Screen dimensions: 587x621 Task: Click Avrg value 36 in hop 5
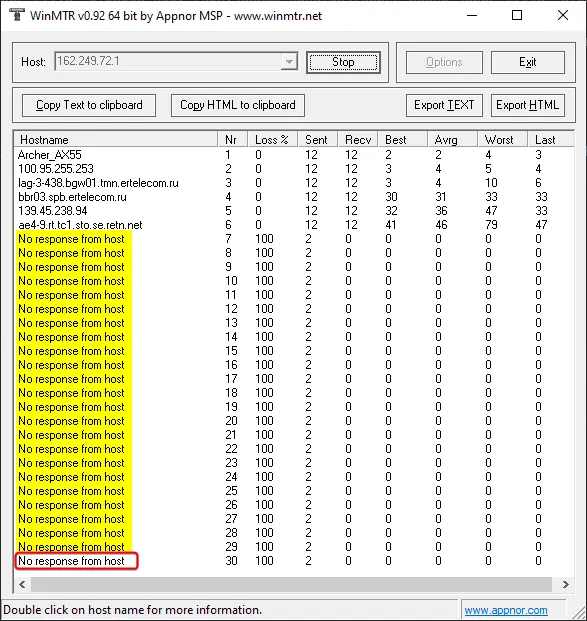click(x=441, y=211)
